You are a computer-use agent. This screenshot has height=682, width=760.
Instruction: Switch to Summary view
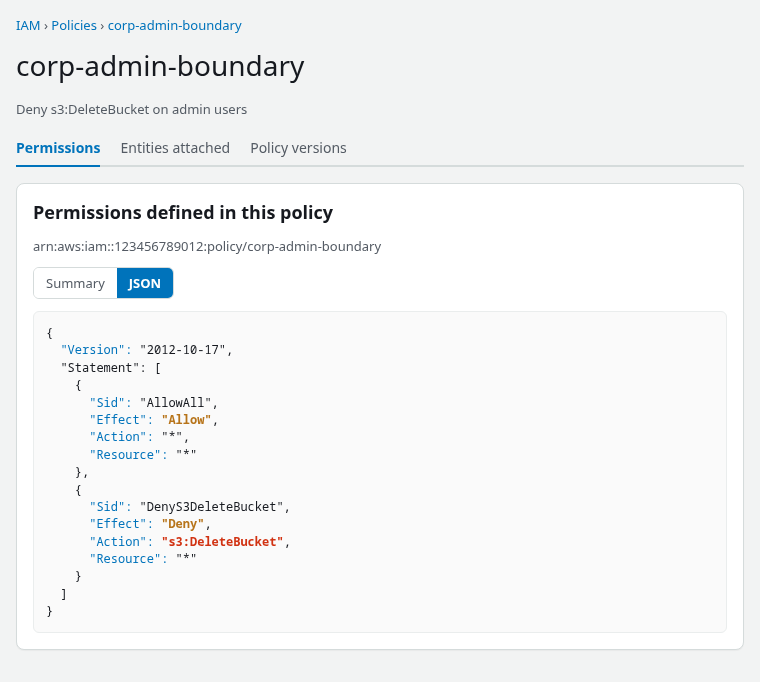click(x=75, y=283)
